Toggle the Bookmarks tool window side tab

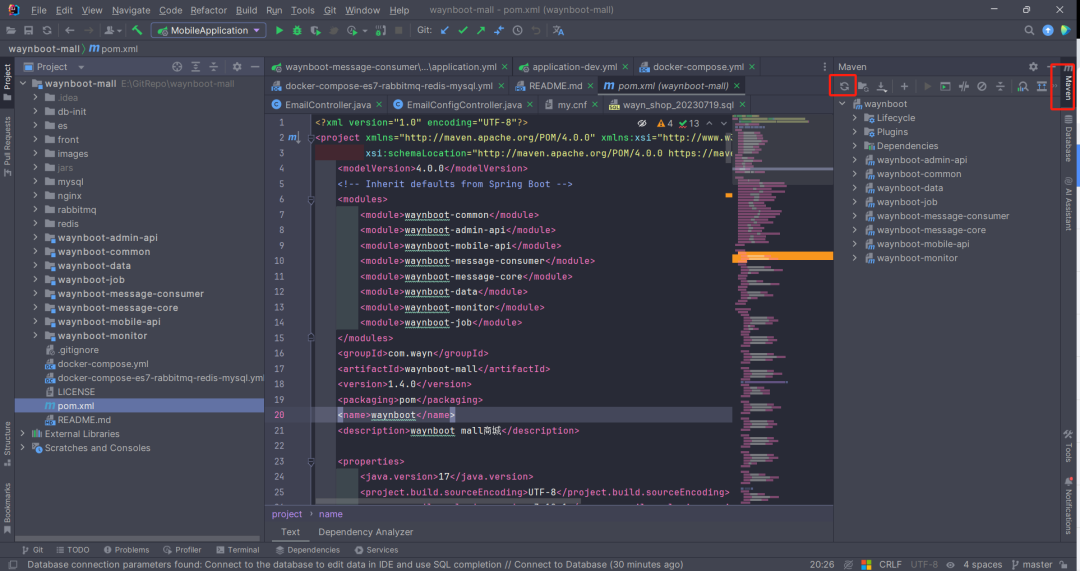pyautogui.click(x=7, y=508)
